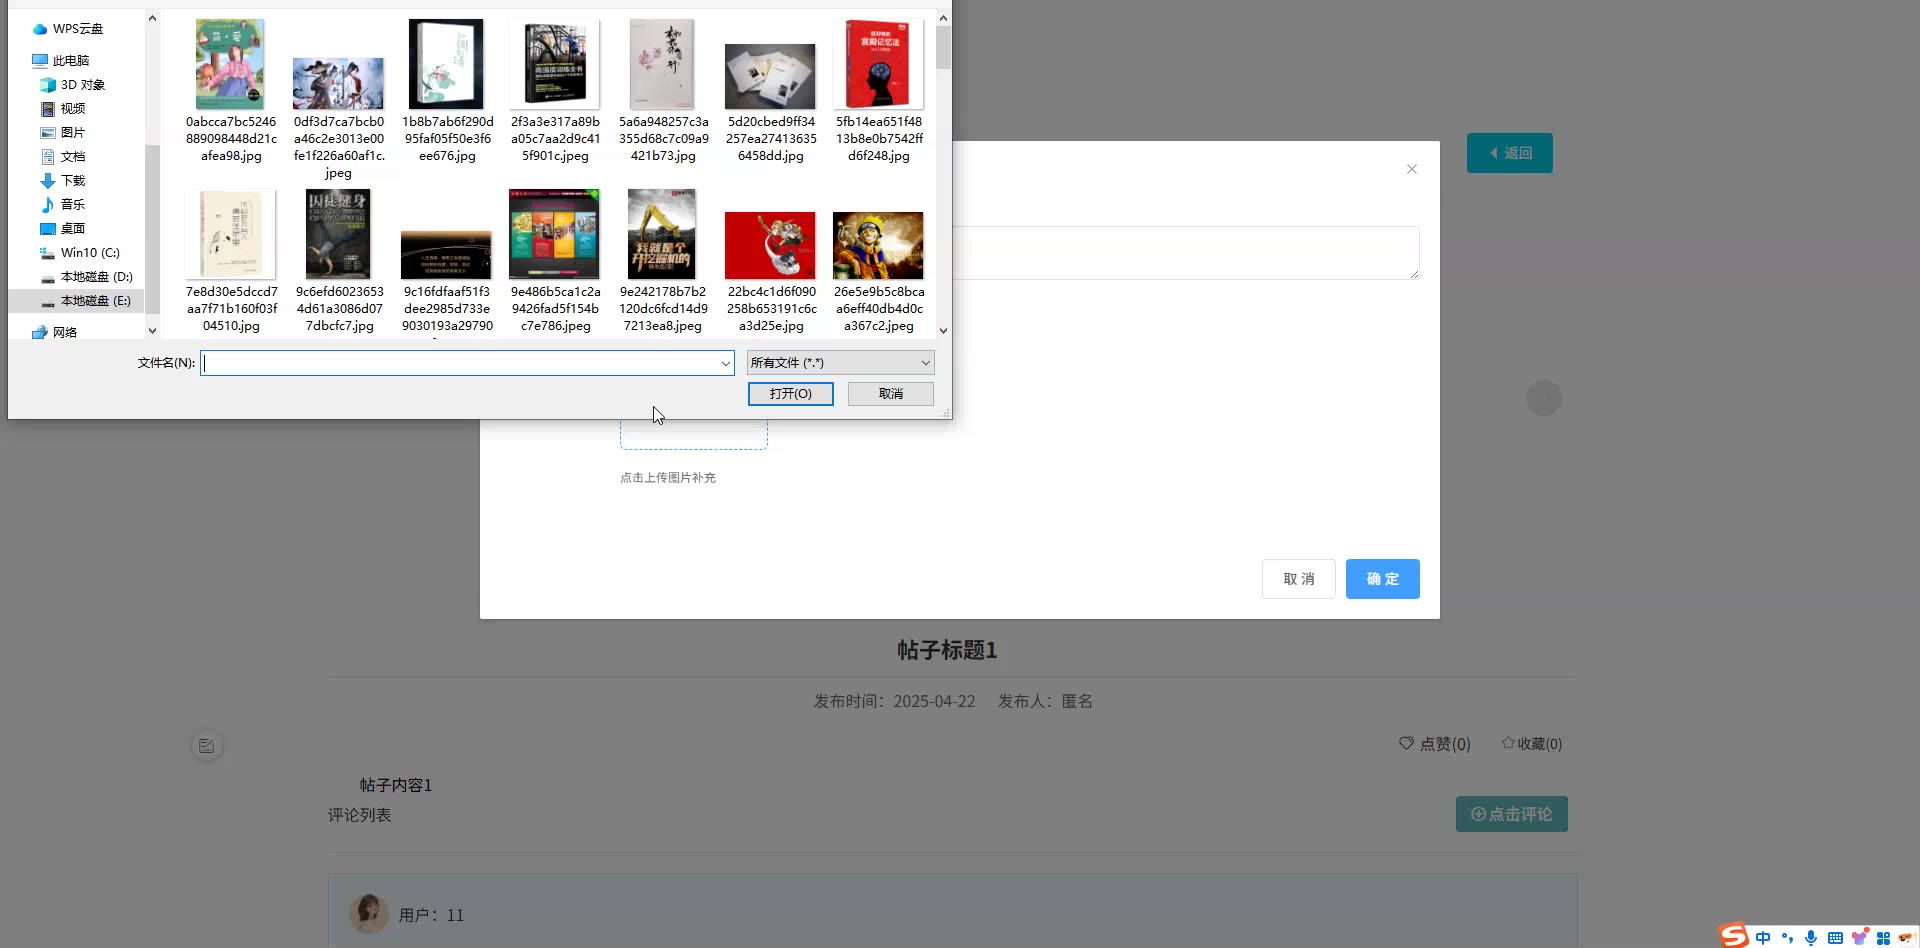Click the avatar of 用户: 11
Viewport: 1920px width, 948px height.
pyautogui.click(x=368, y=914)
